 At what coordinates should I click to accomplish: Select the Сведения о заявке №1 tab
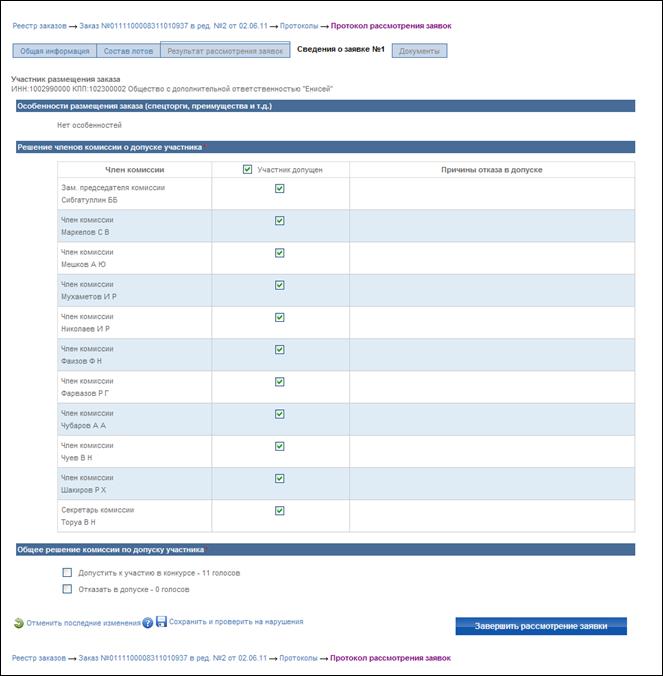(341, 49)
